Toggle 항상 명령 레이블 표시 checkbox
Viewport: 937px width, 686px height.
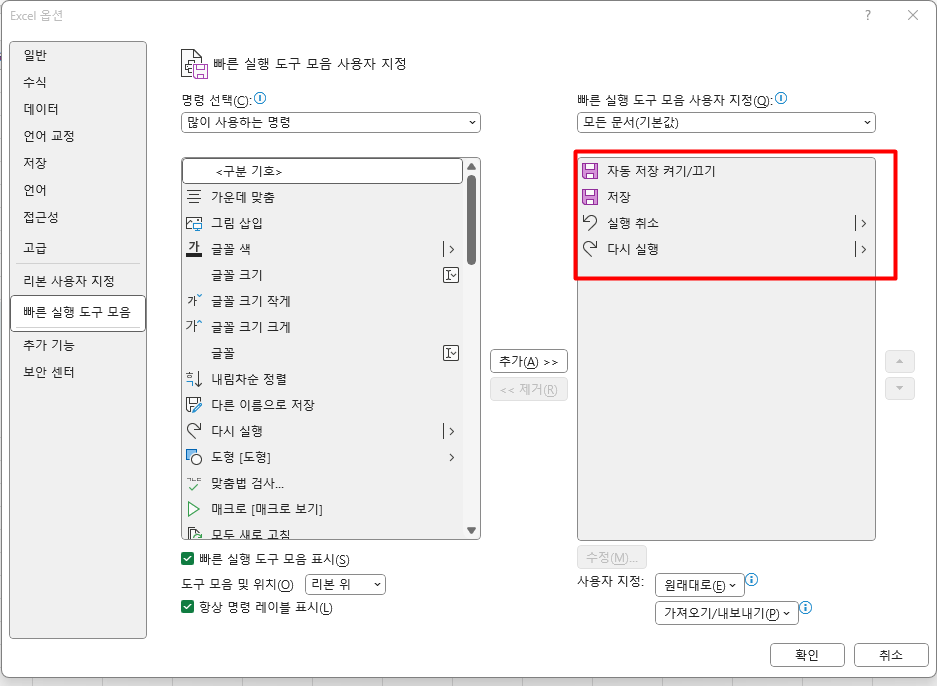click(x=188, y=607)
